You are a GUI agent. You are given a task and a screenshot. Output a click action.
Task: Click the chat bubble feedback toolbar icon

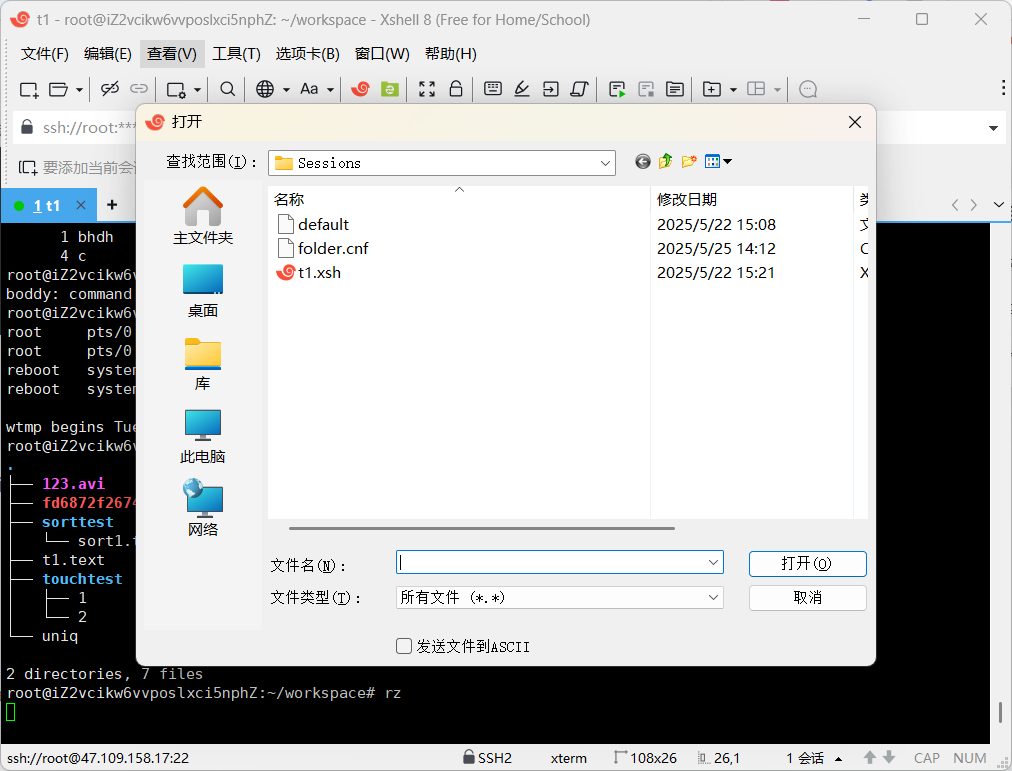(x=808, y=89)
